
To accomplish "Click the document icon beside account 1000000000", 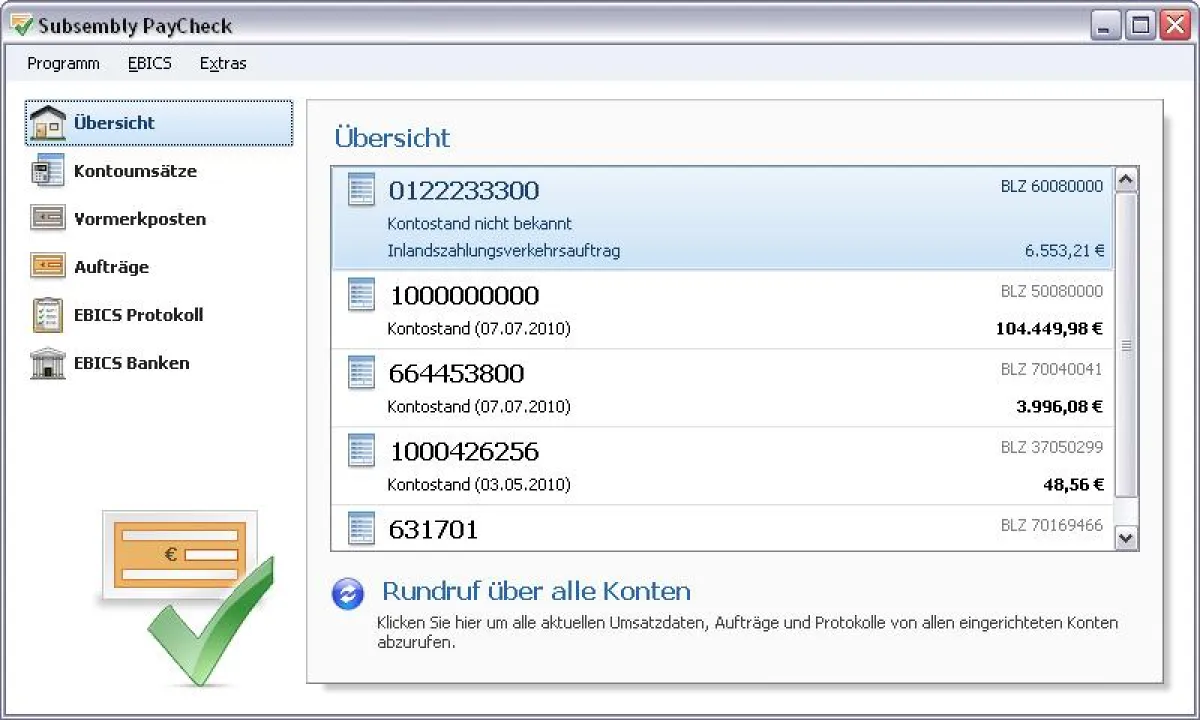I will click(x=360, y=294).
